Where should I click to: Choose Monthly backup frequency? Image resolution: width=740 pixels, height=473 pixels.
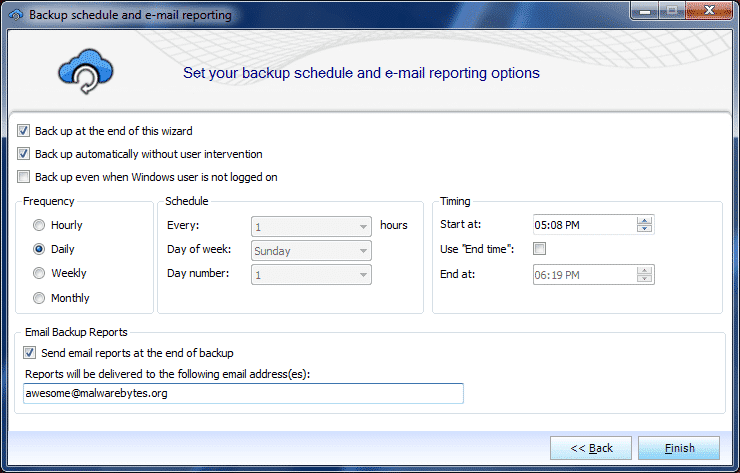[x=39, y=298]
